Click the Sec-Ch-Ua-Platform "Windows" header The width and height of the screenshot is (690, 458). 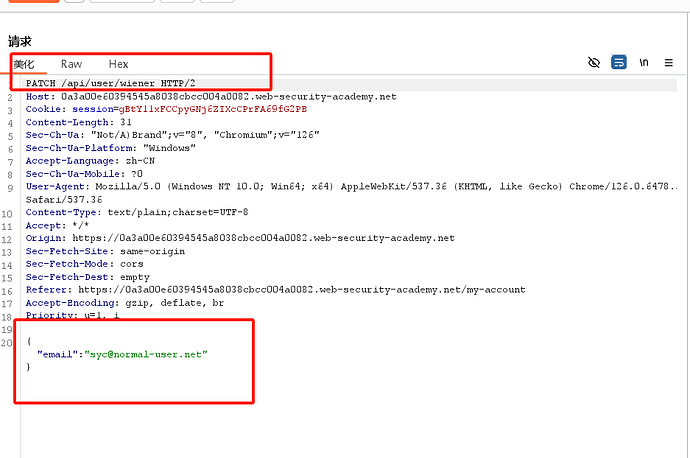[x=110, y=148]
